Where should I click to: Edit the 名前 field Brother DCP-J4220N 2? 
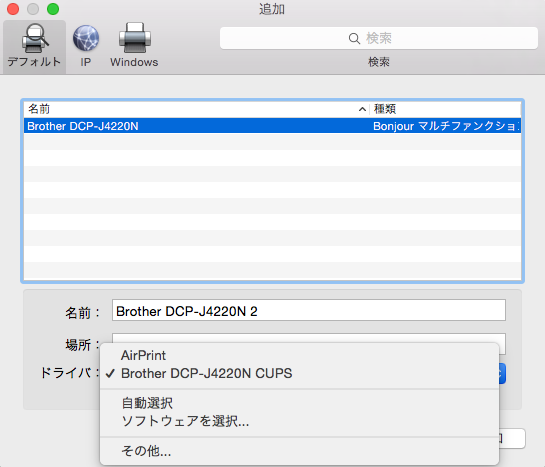tap(309, 310)
